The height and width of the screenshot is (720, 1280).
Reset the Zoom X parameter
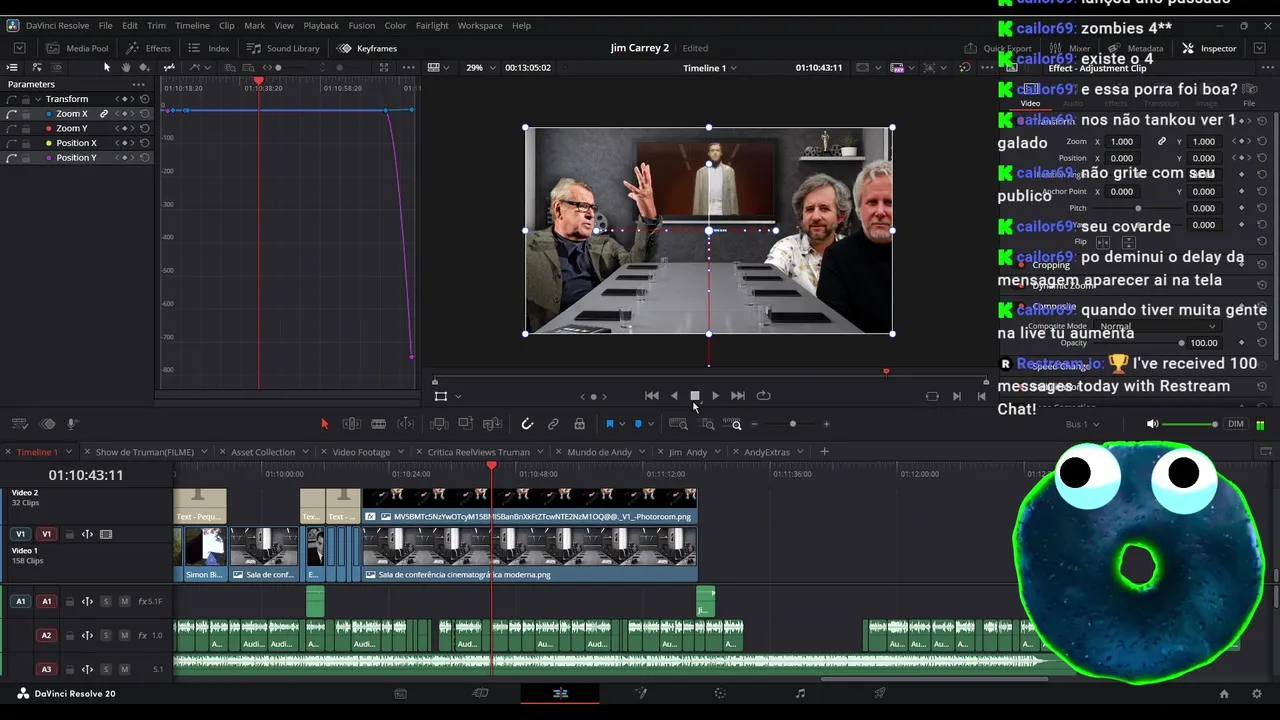(145, 114)
